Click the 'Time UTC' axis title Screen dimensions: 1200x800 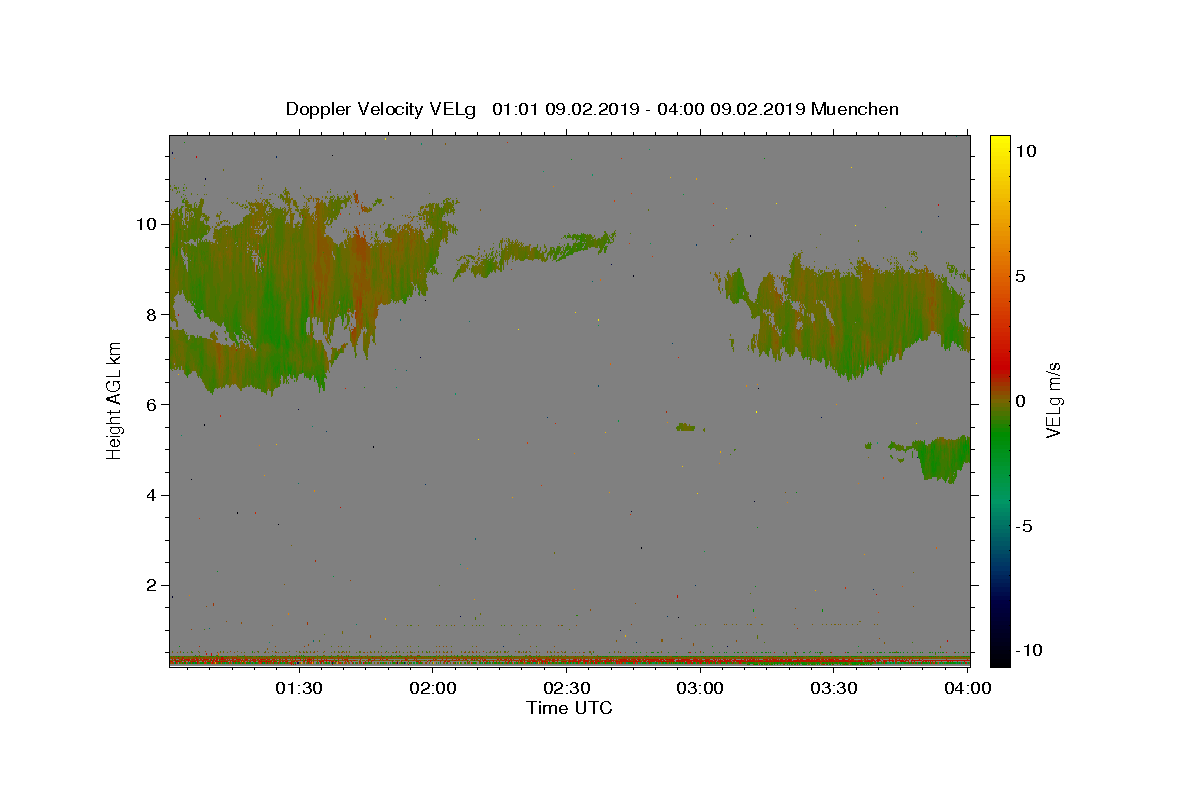tap(569, 708)
